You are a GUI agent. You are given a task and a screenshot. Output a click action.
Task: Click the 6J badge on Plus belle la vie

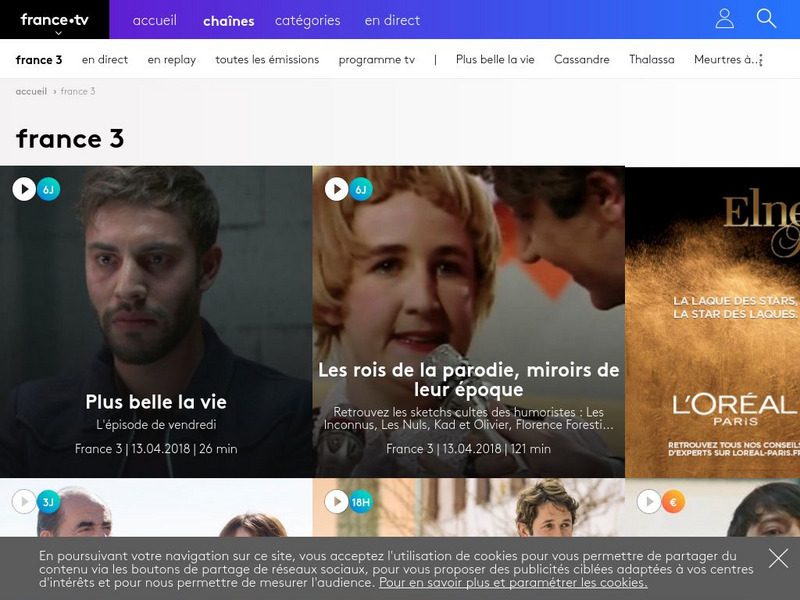[48, 189]
